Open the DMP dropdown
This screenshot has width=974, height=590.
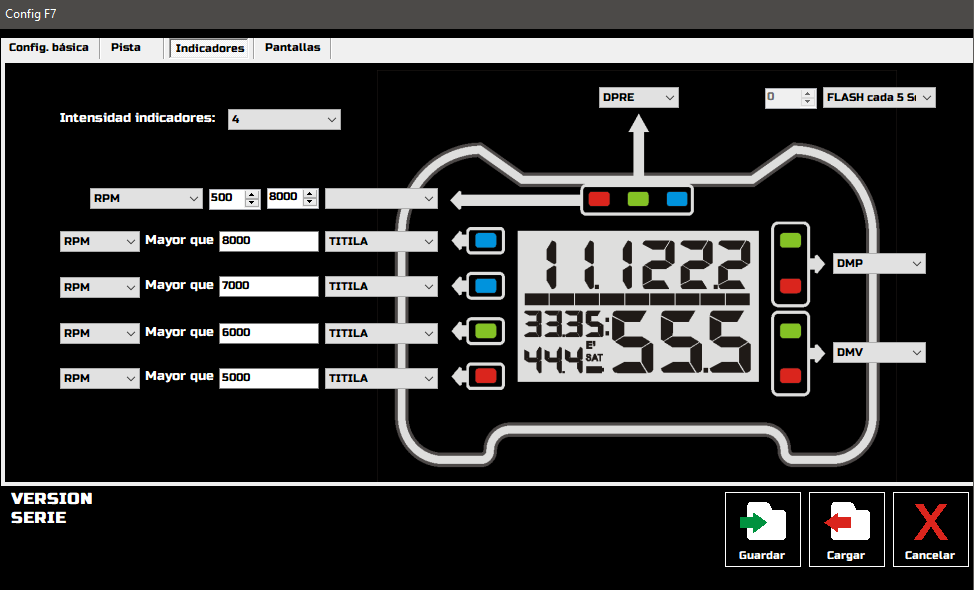(x=879, y=263)
